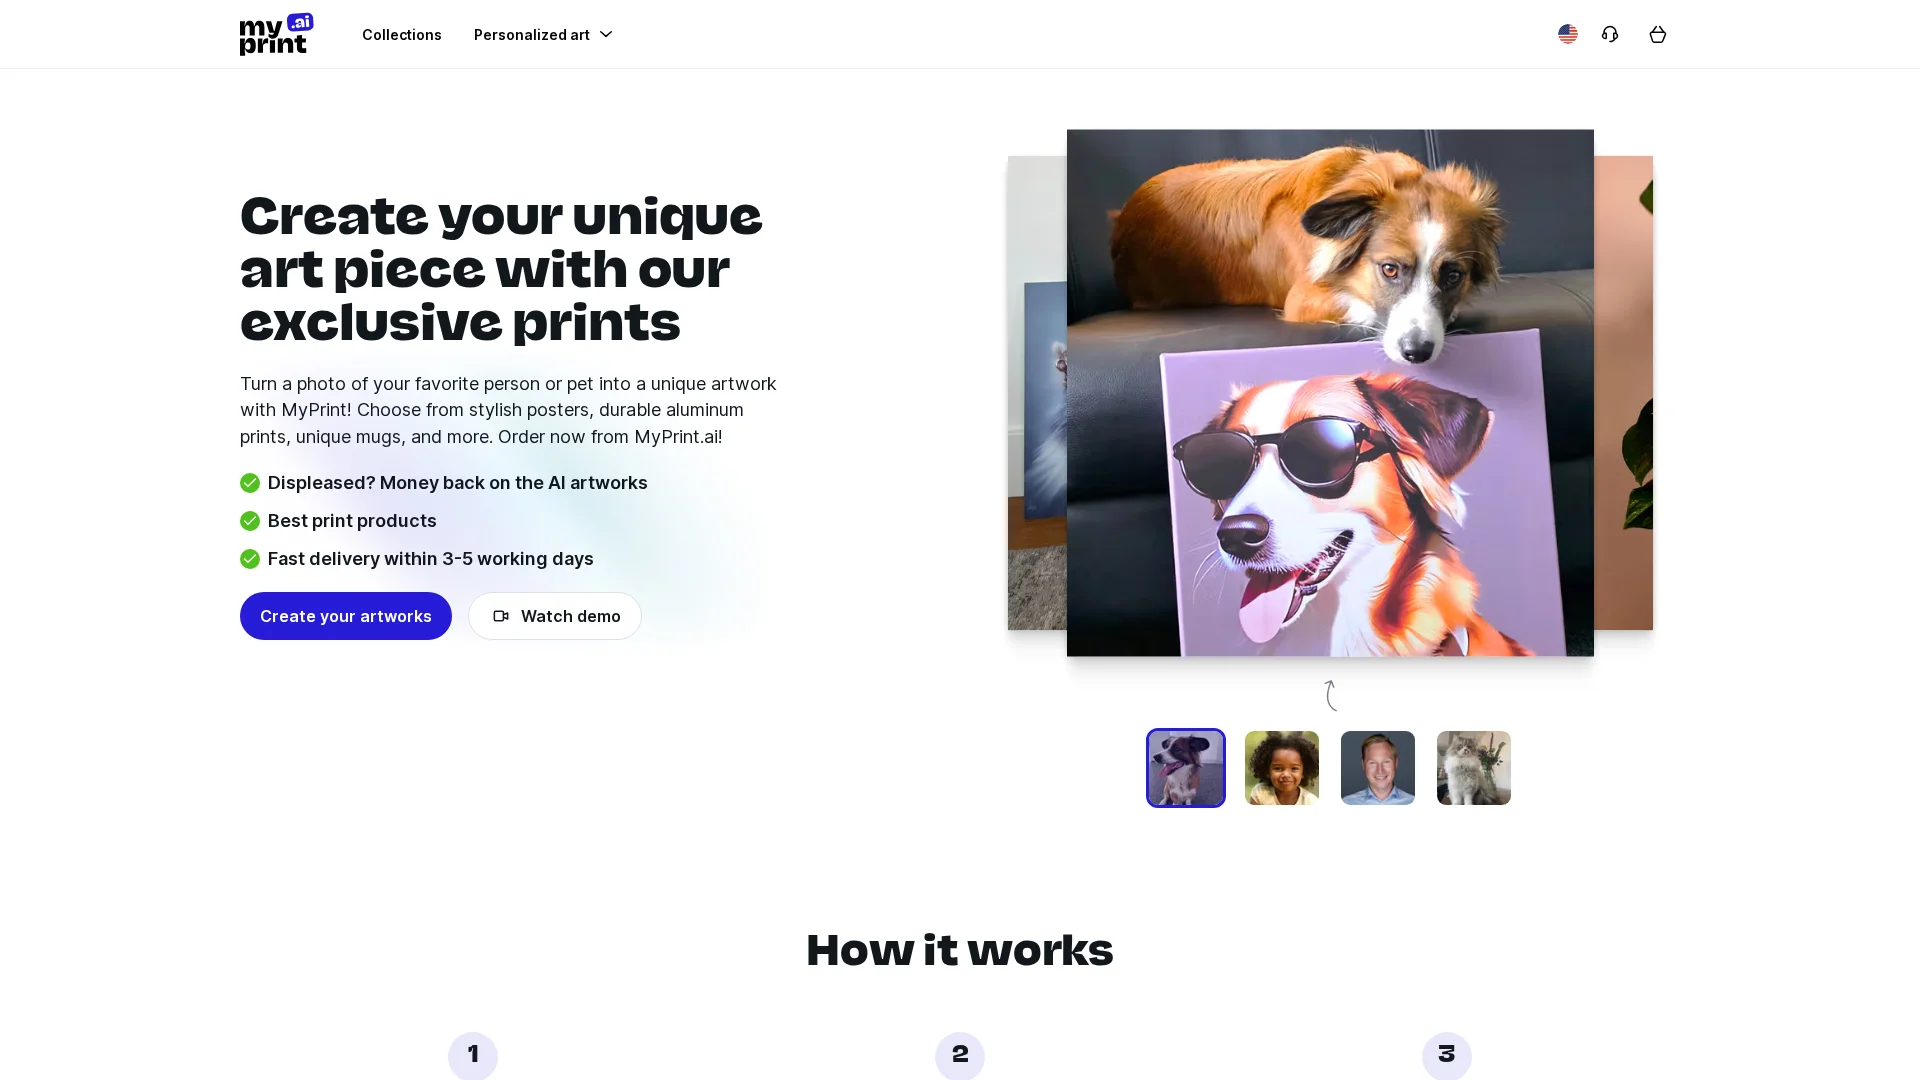Screen dimensions: 1920x1080
Task: Select the curly-haired child thumbnail
Action: coord(1281,768)
